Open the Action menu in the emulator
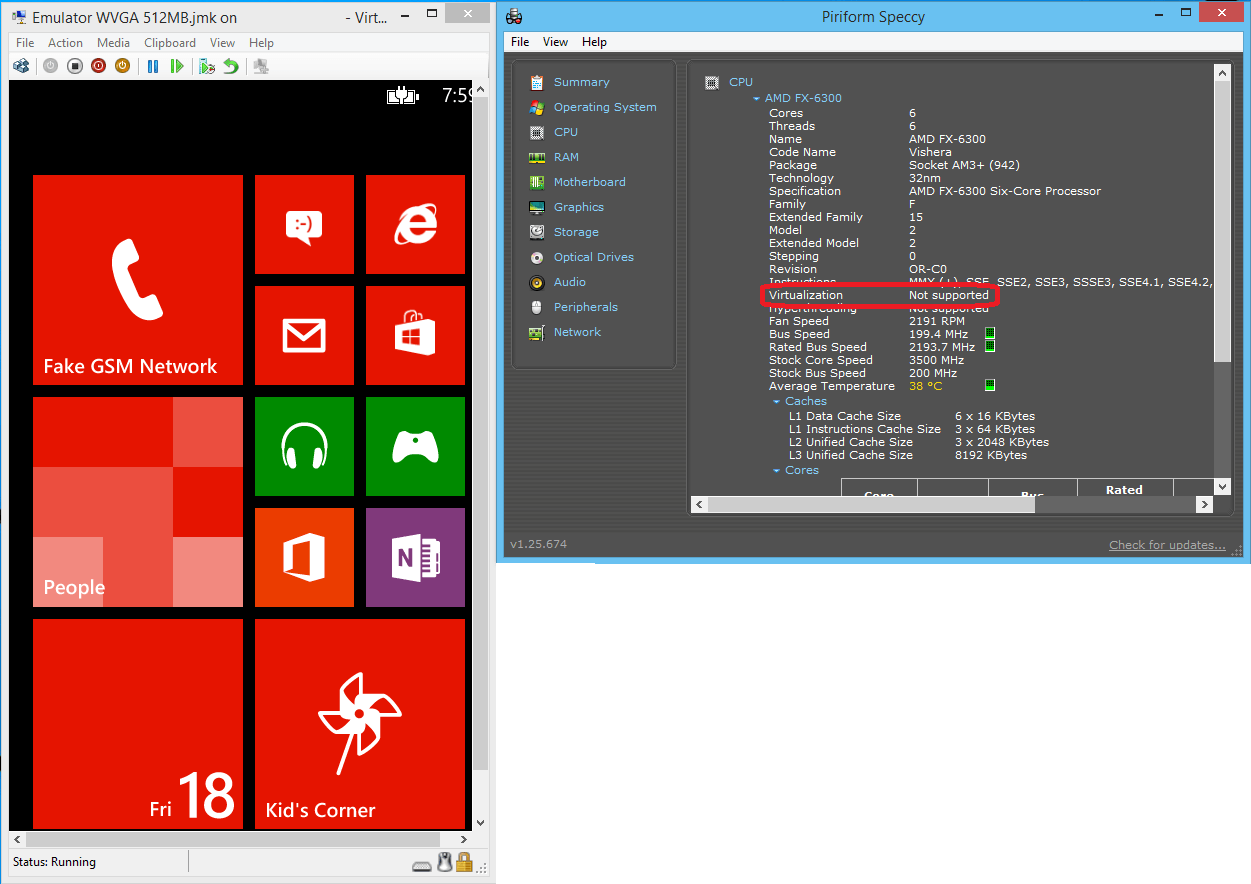 click(x=65, y=43)
